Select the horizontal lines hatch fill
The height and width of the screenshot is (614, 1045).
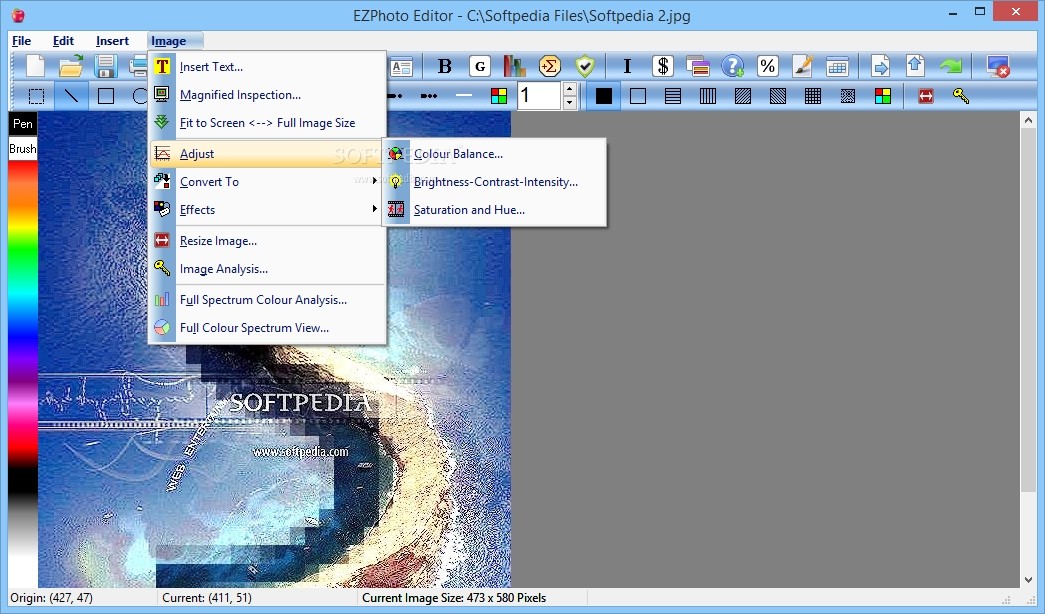673,96
